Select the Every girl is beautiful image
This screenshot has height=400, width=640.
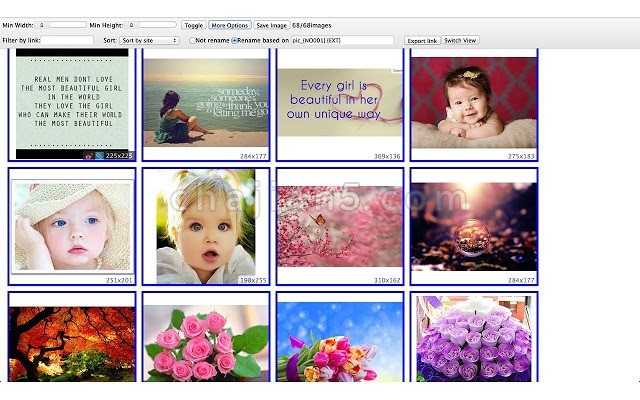click(x=340, y=104)
